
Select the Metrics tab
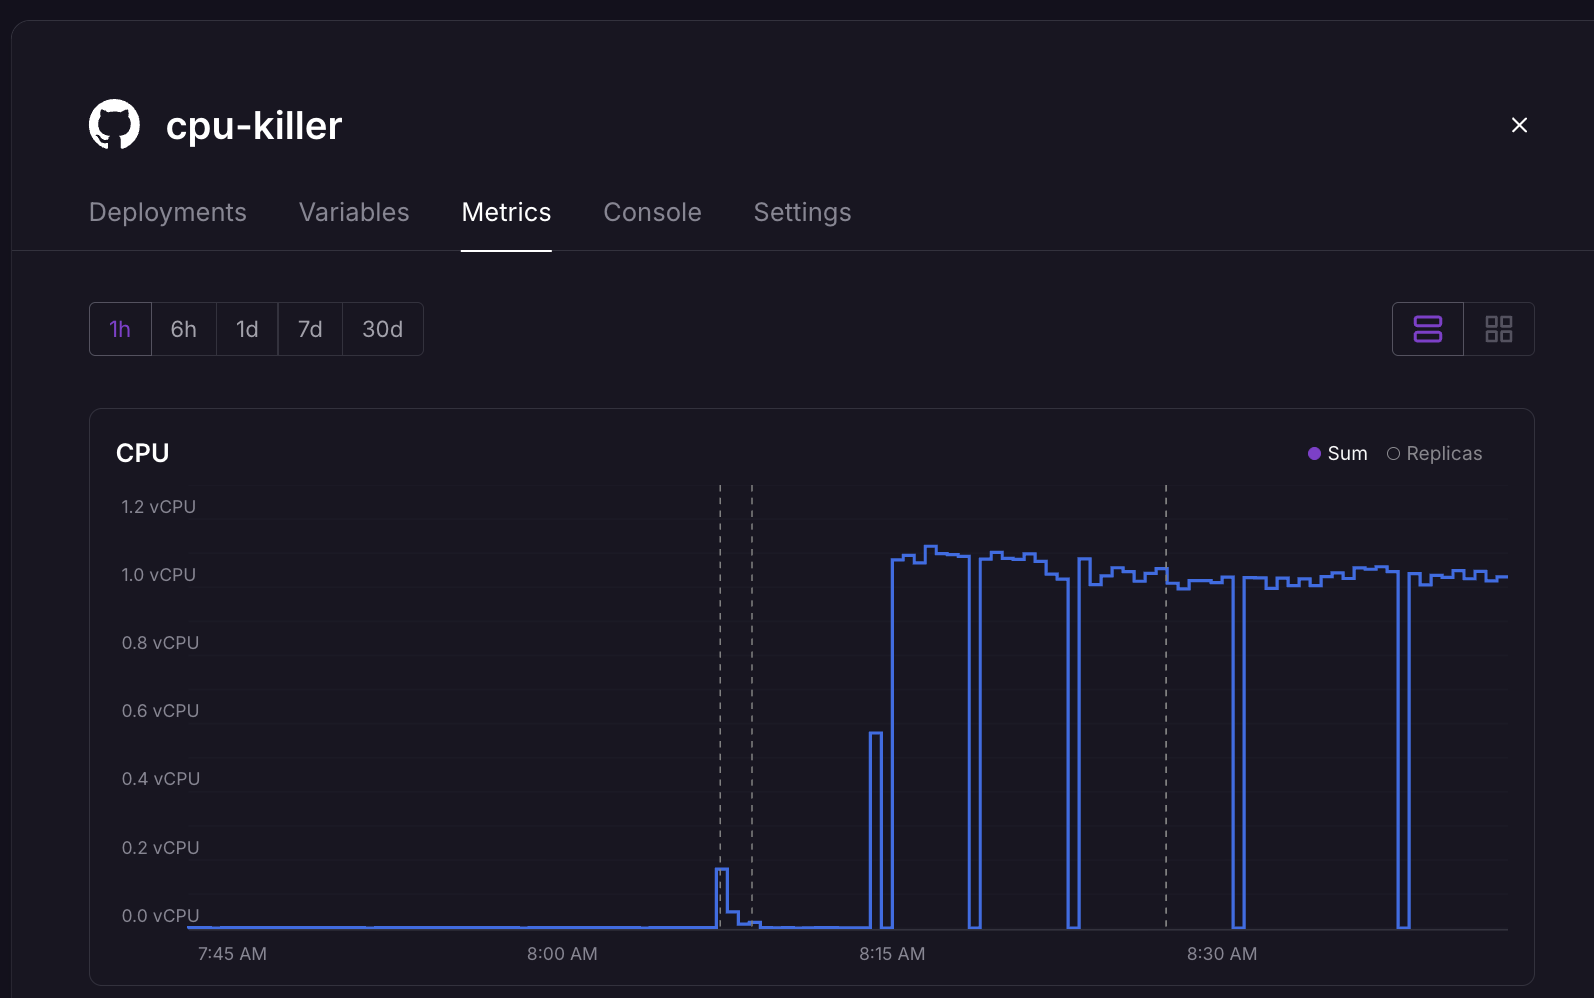click(506, 212)
